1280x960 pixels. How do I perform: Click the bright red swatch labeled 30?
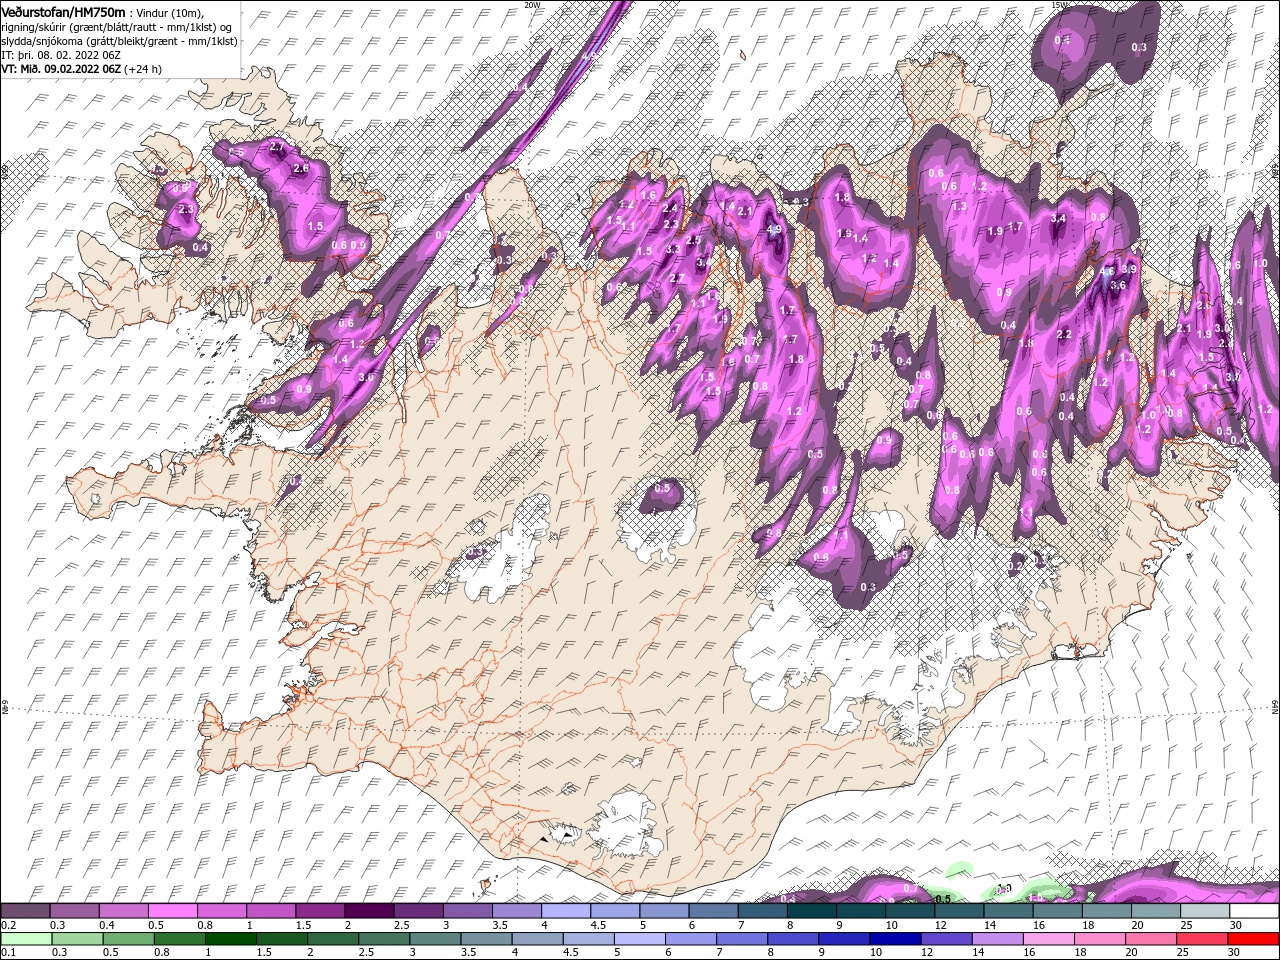pyautogui.click(x=1253, y=938)
